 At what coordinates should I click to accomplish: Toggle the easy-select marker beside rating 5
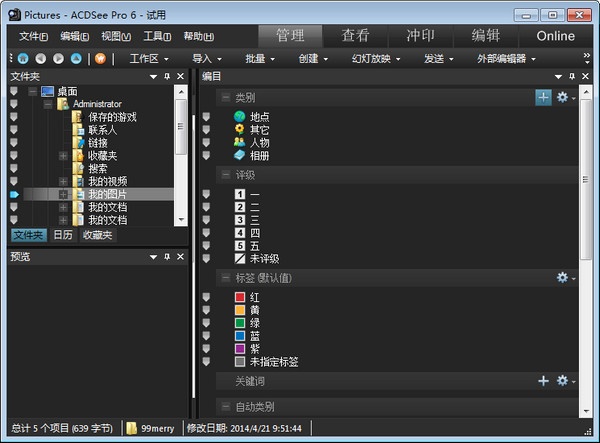(206, 246)
